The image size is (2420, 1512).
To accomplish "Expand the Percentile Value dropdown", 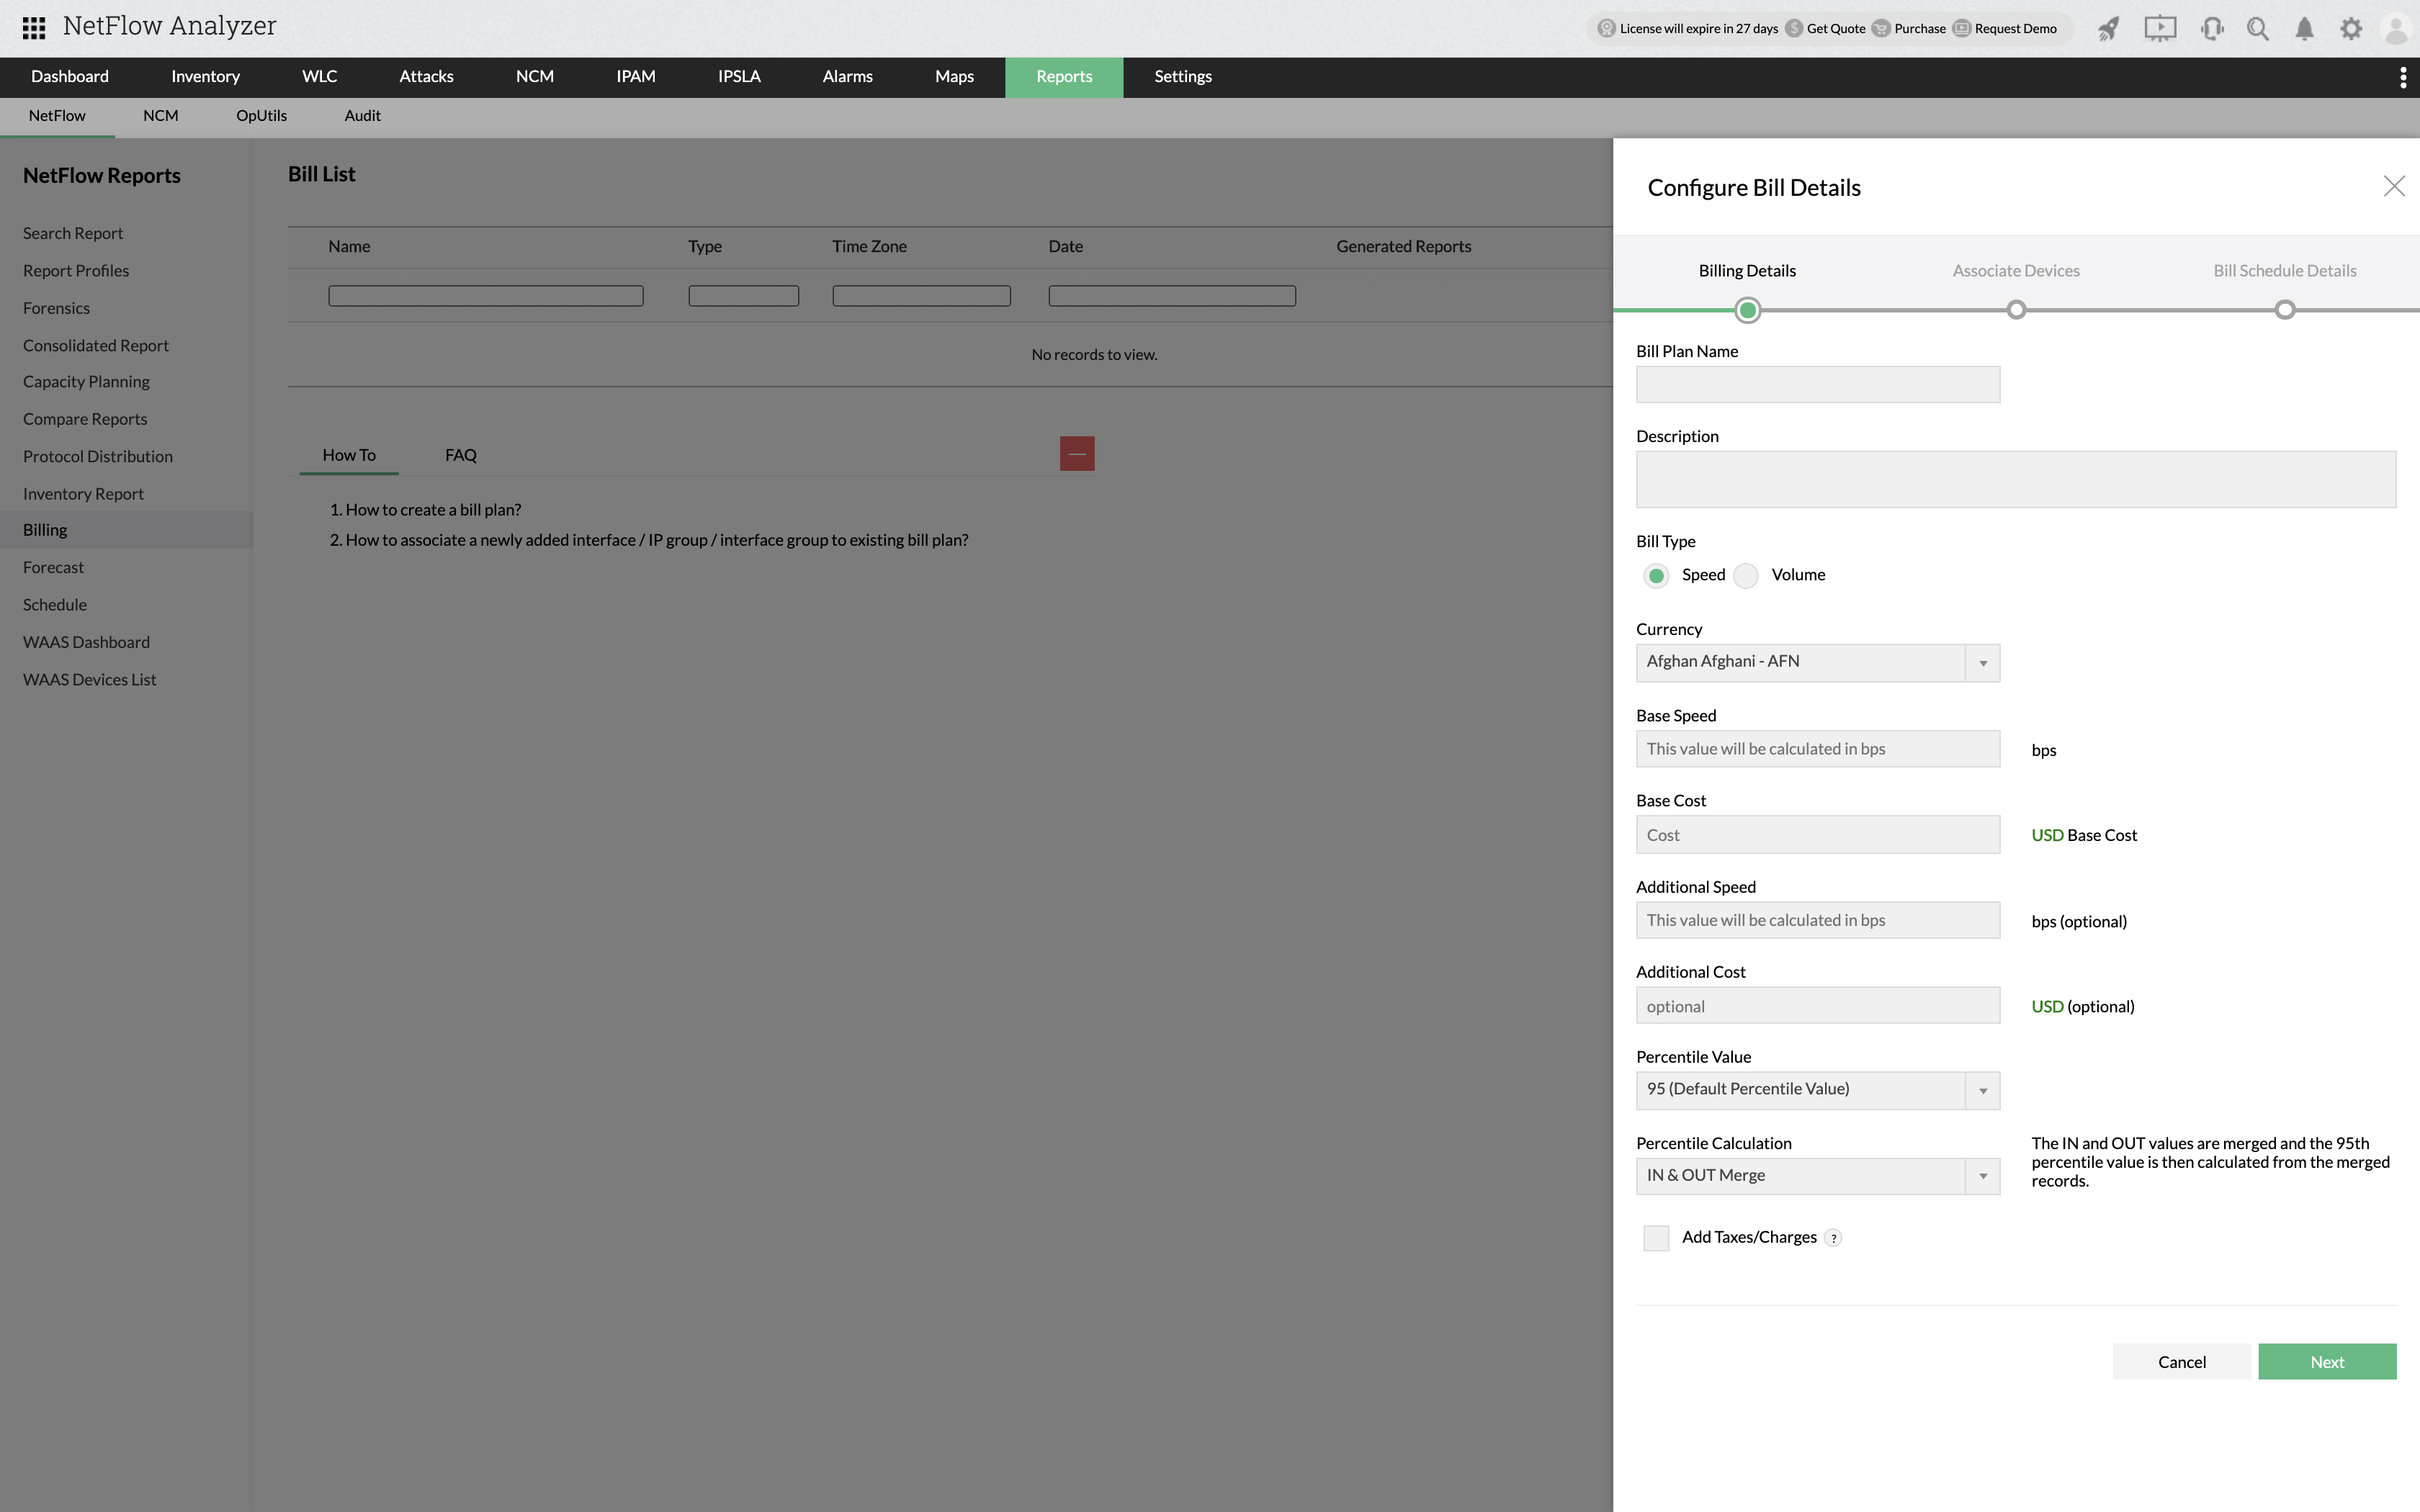I will pyautogui.click(x=1817, y=1090).
